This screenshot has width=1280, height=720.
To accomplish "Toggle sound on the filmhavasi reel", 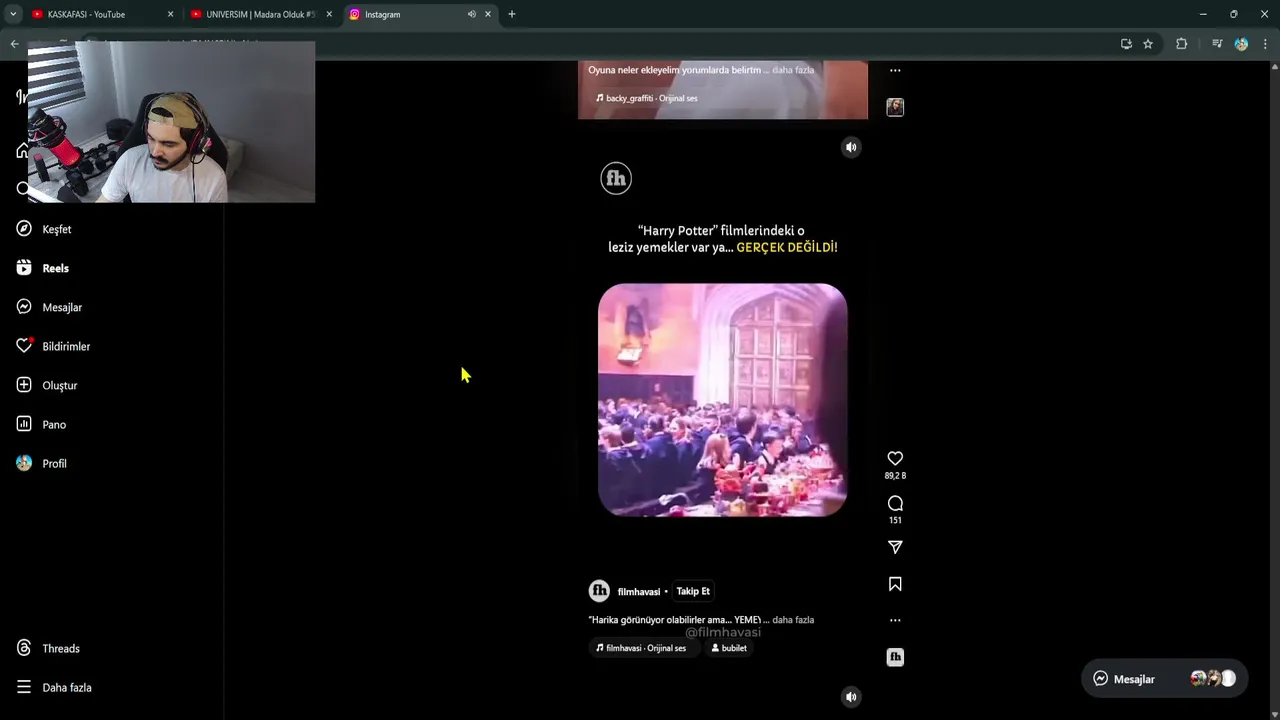I will tap(851, 147).
